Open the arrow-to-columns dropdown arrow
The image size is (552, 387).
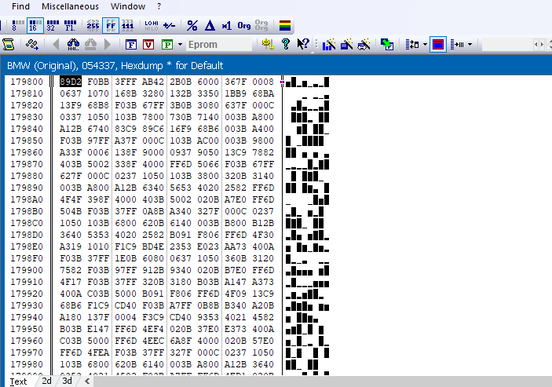470,44
